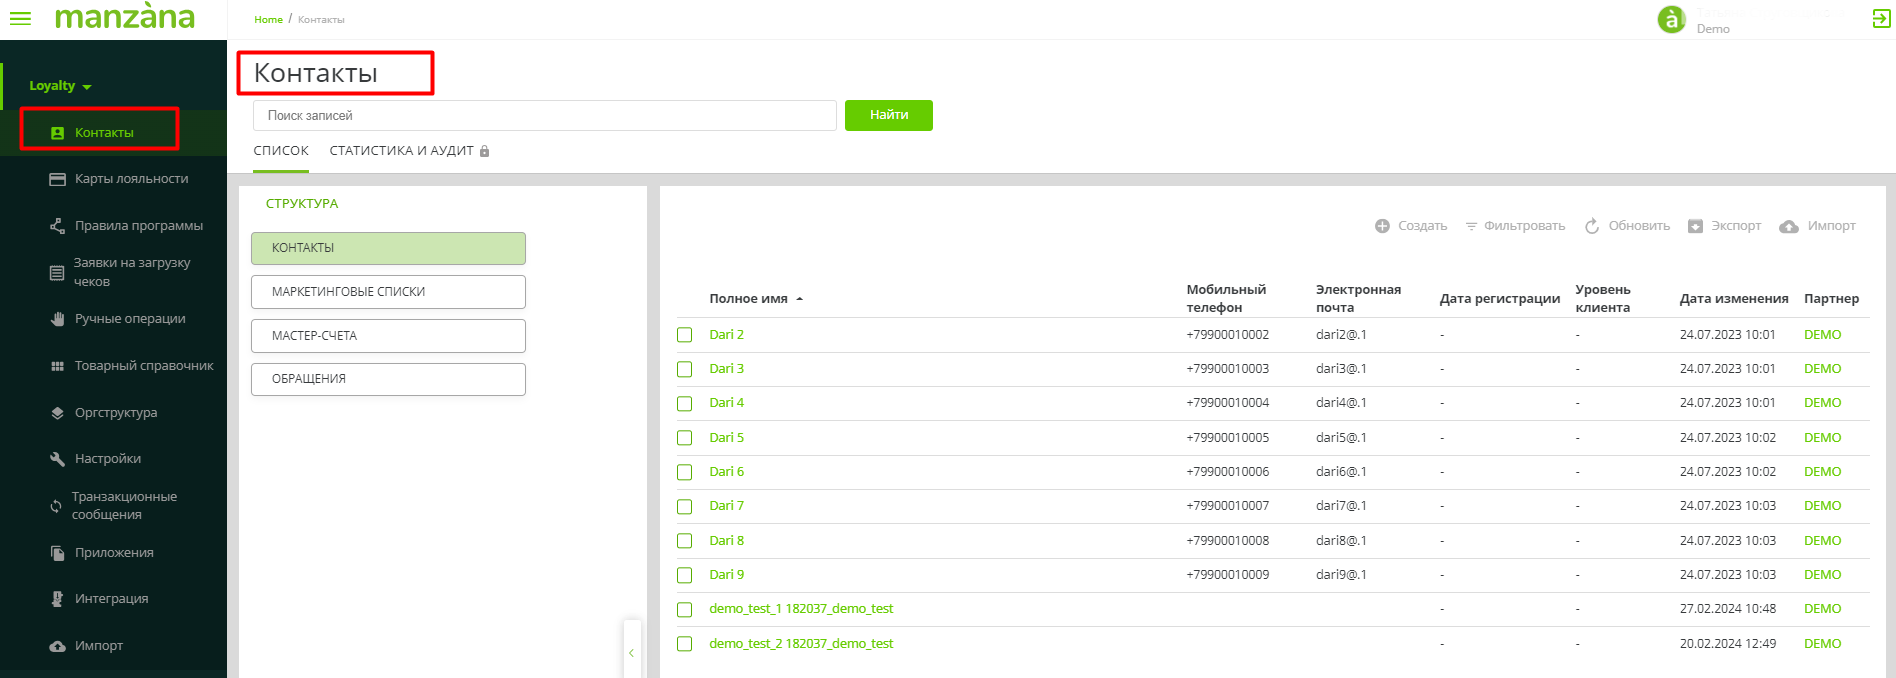The image size is (1896, 678).
Task: Click the logout icon in top right
Action: [x=1881, y=18]
